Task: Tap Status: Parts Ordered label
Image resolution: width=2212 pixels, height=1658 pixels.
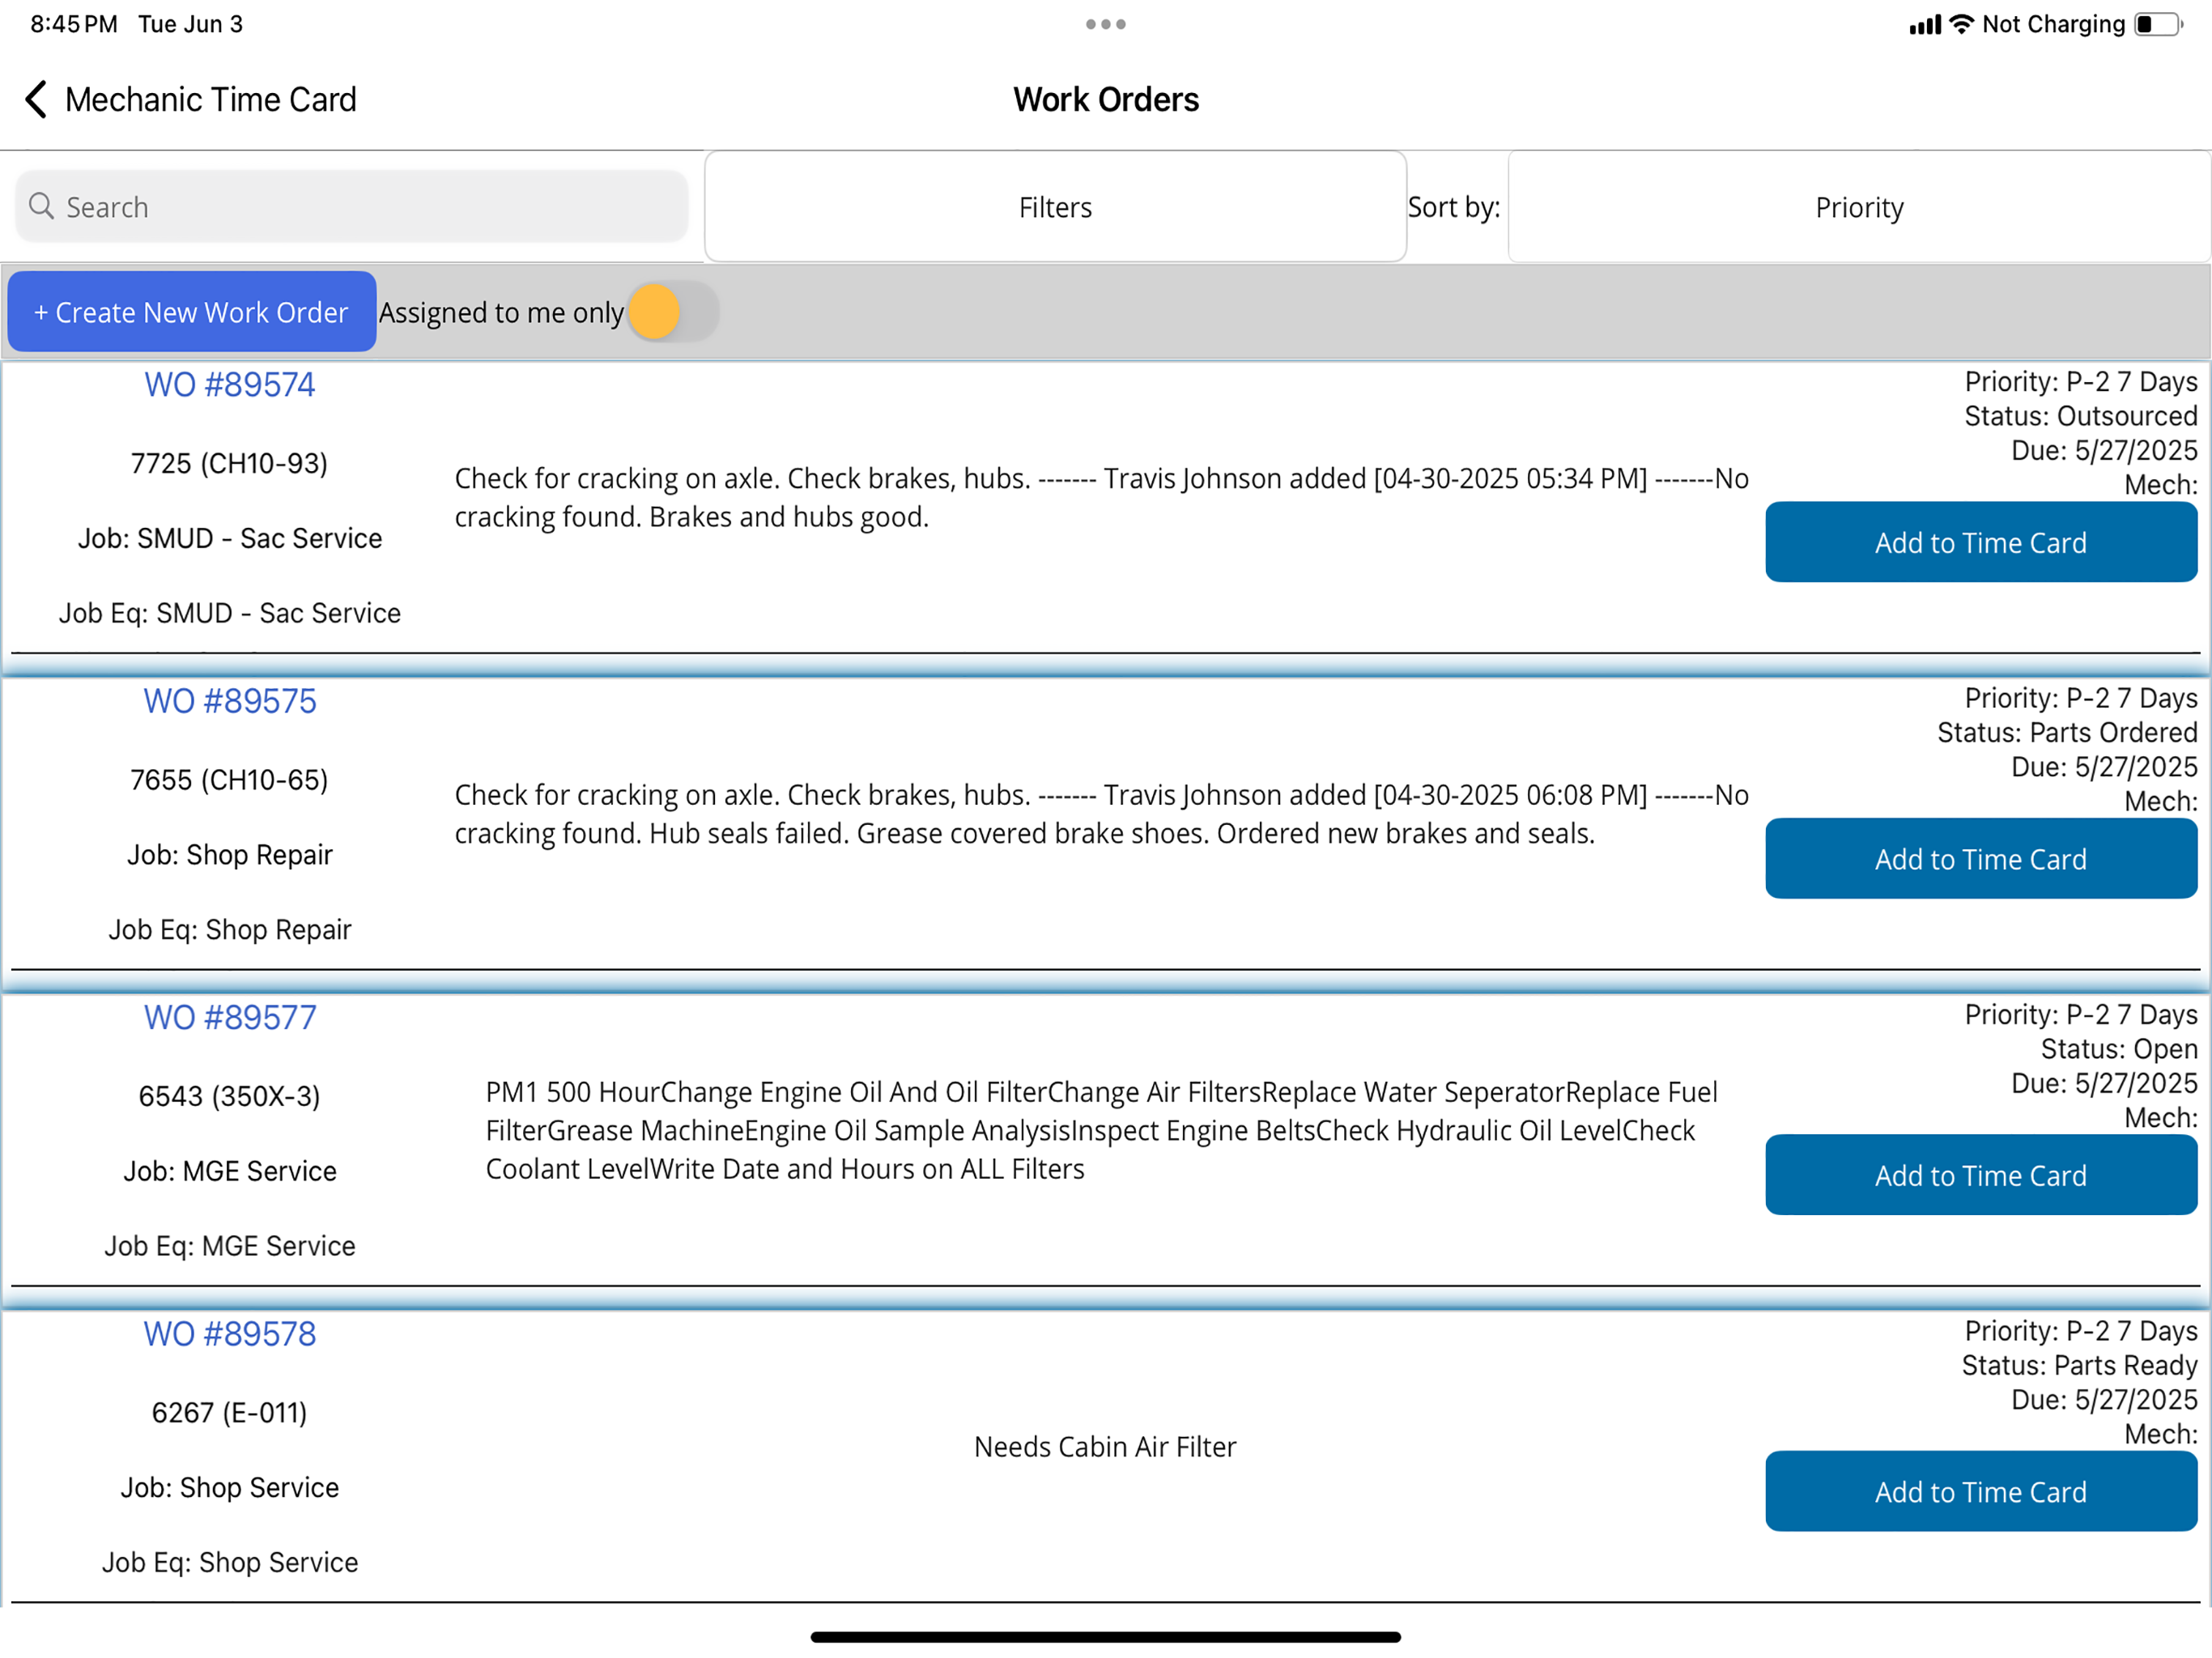Action: (x=2067, y=733)
